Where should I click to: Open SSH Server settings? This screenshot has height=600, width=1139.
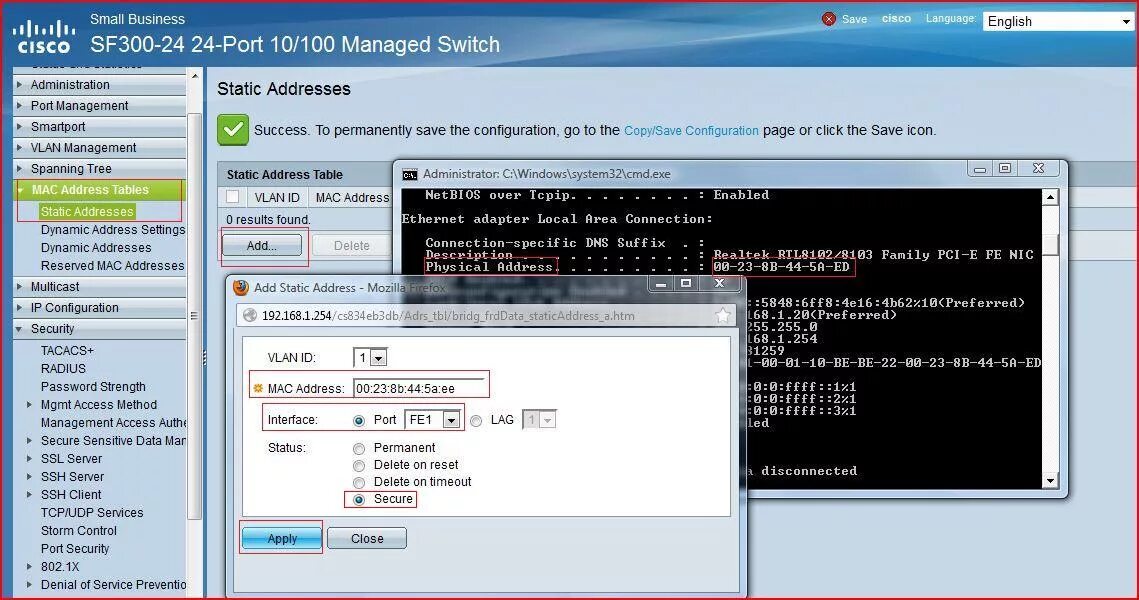pyautogui.click(x=72, y=477)
